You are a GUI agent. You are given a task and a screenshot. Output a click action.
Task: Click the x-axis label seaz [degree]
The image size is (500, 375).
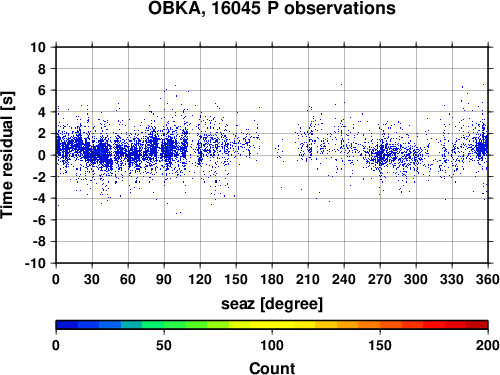click(272, 304)
